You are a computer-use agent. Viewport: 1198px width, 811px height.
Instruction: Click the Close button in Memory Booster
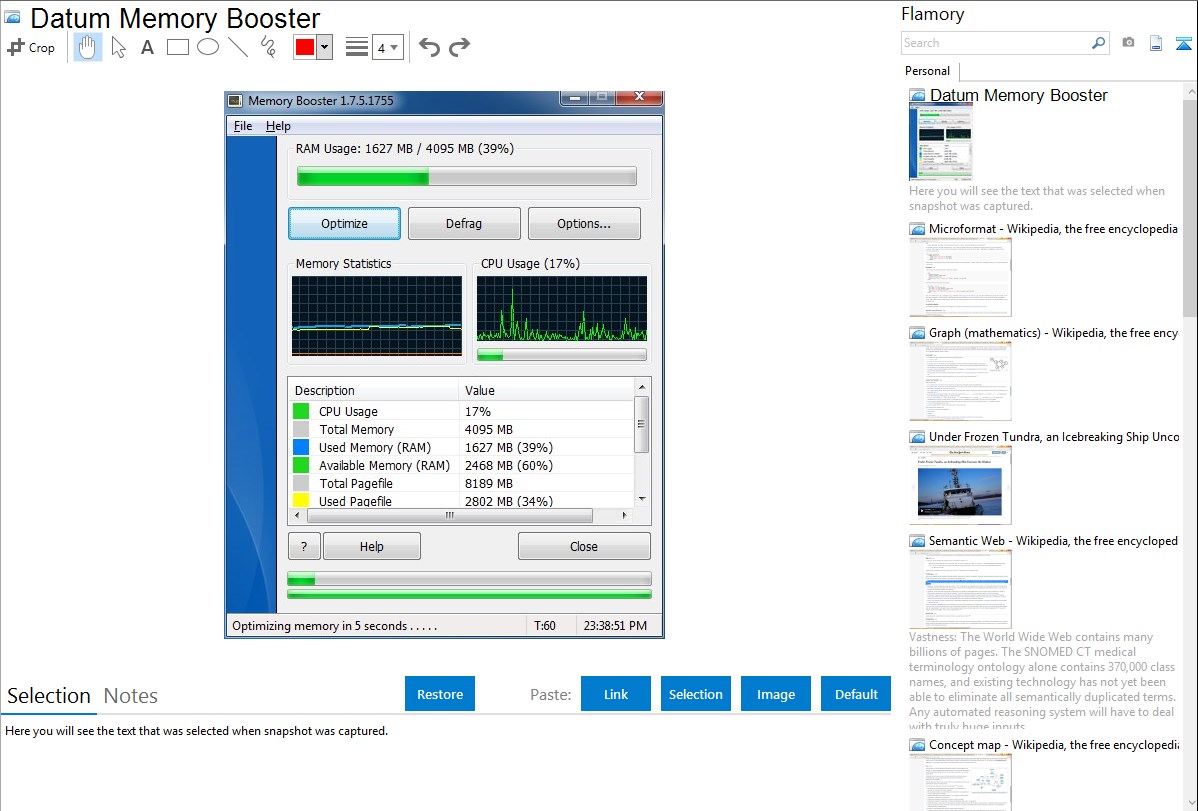584,546
